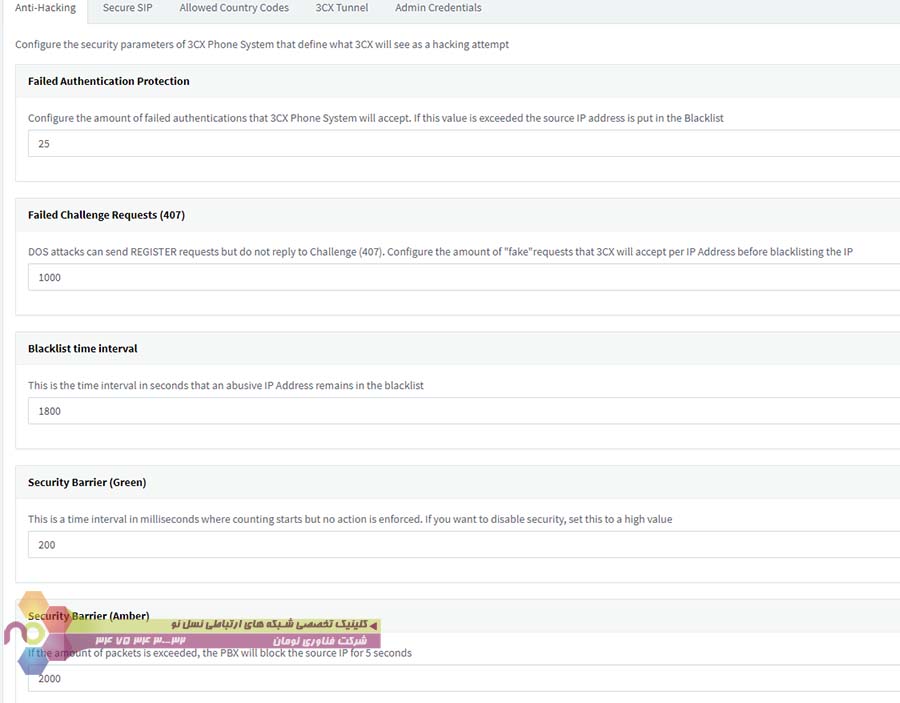Click the 'time interval in milliseconds' description
Viewport: 900px width, 703px height.
(x=350, y=519)
